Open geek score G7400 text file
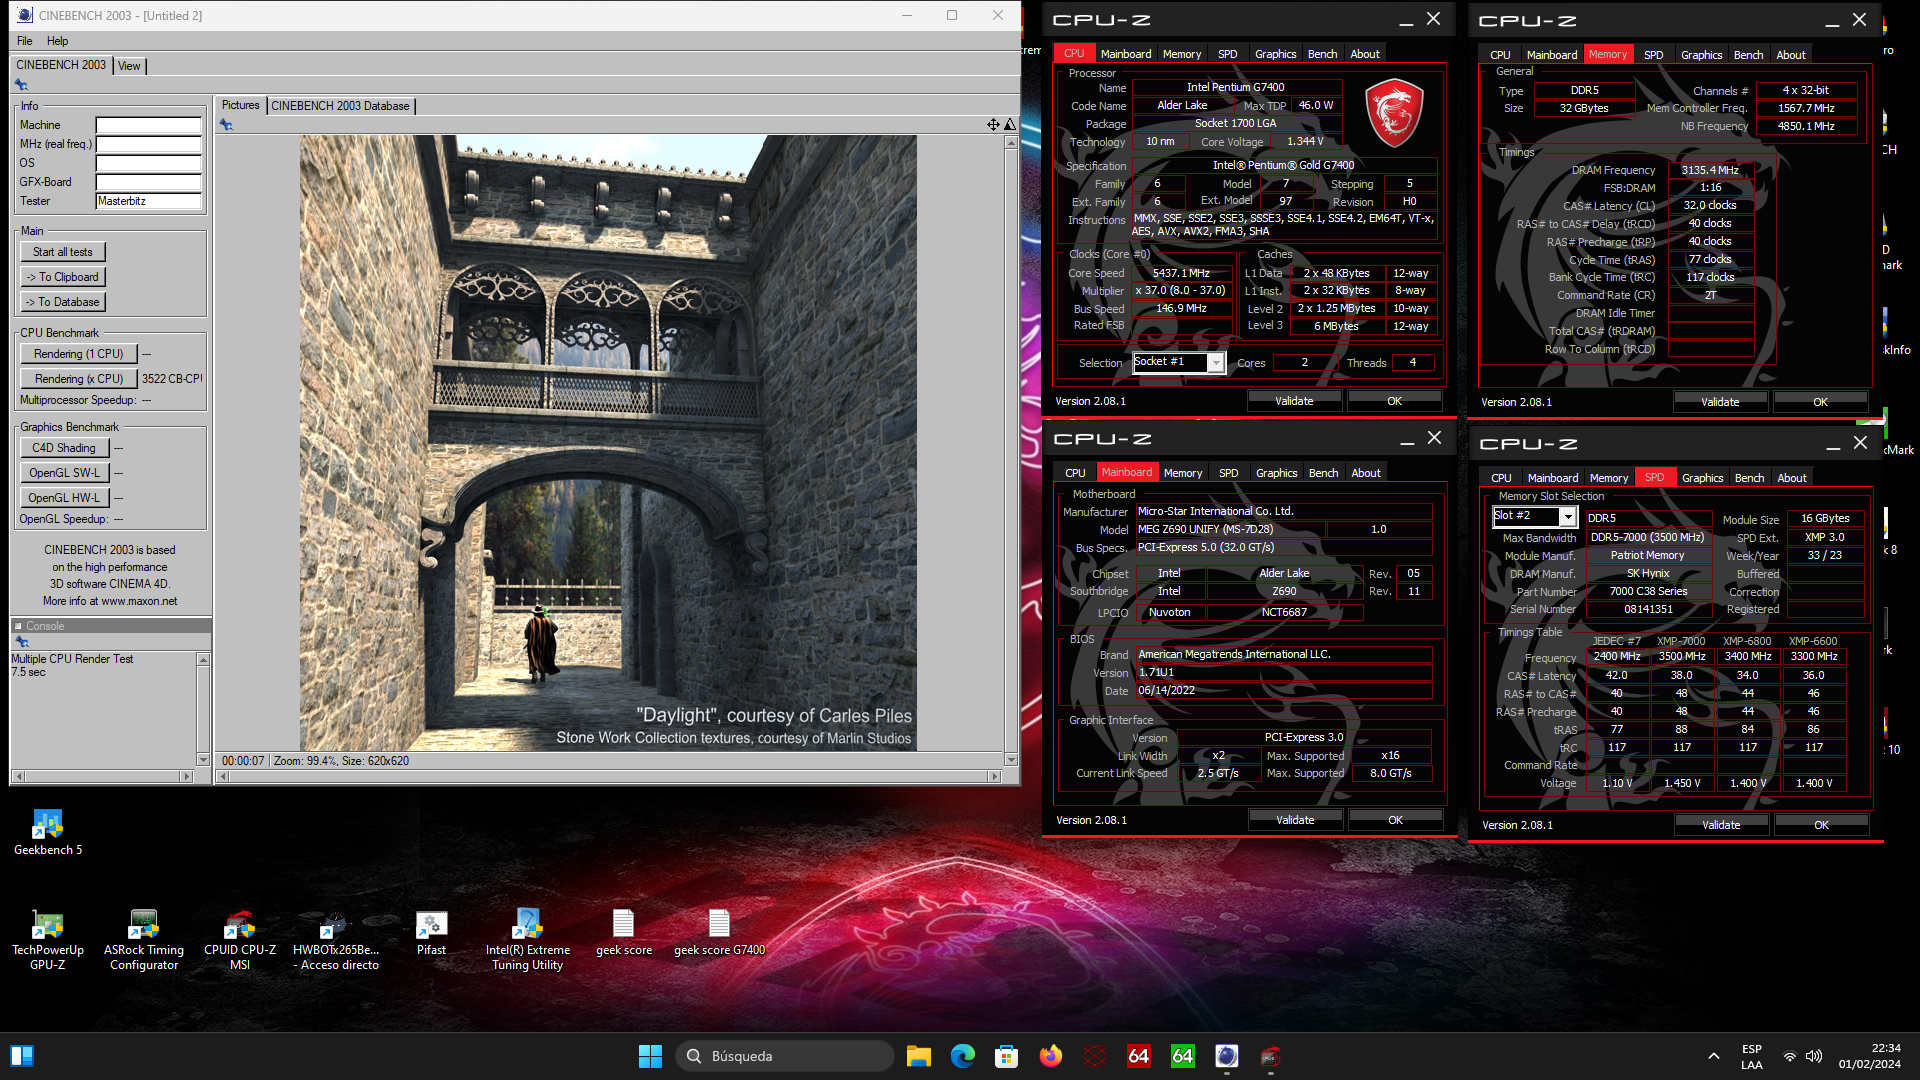The image size is (1920, 1080). 719,933
